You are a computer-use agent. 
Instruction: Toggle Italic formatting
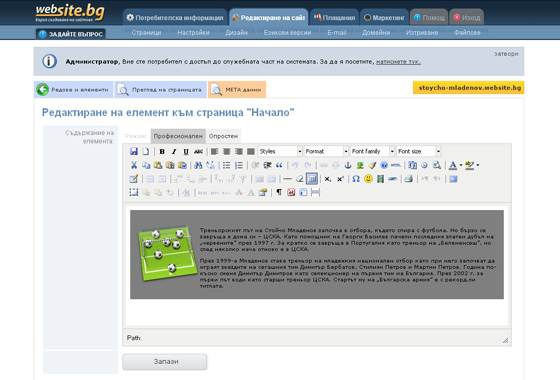(x=174, y=151)
